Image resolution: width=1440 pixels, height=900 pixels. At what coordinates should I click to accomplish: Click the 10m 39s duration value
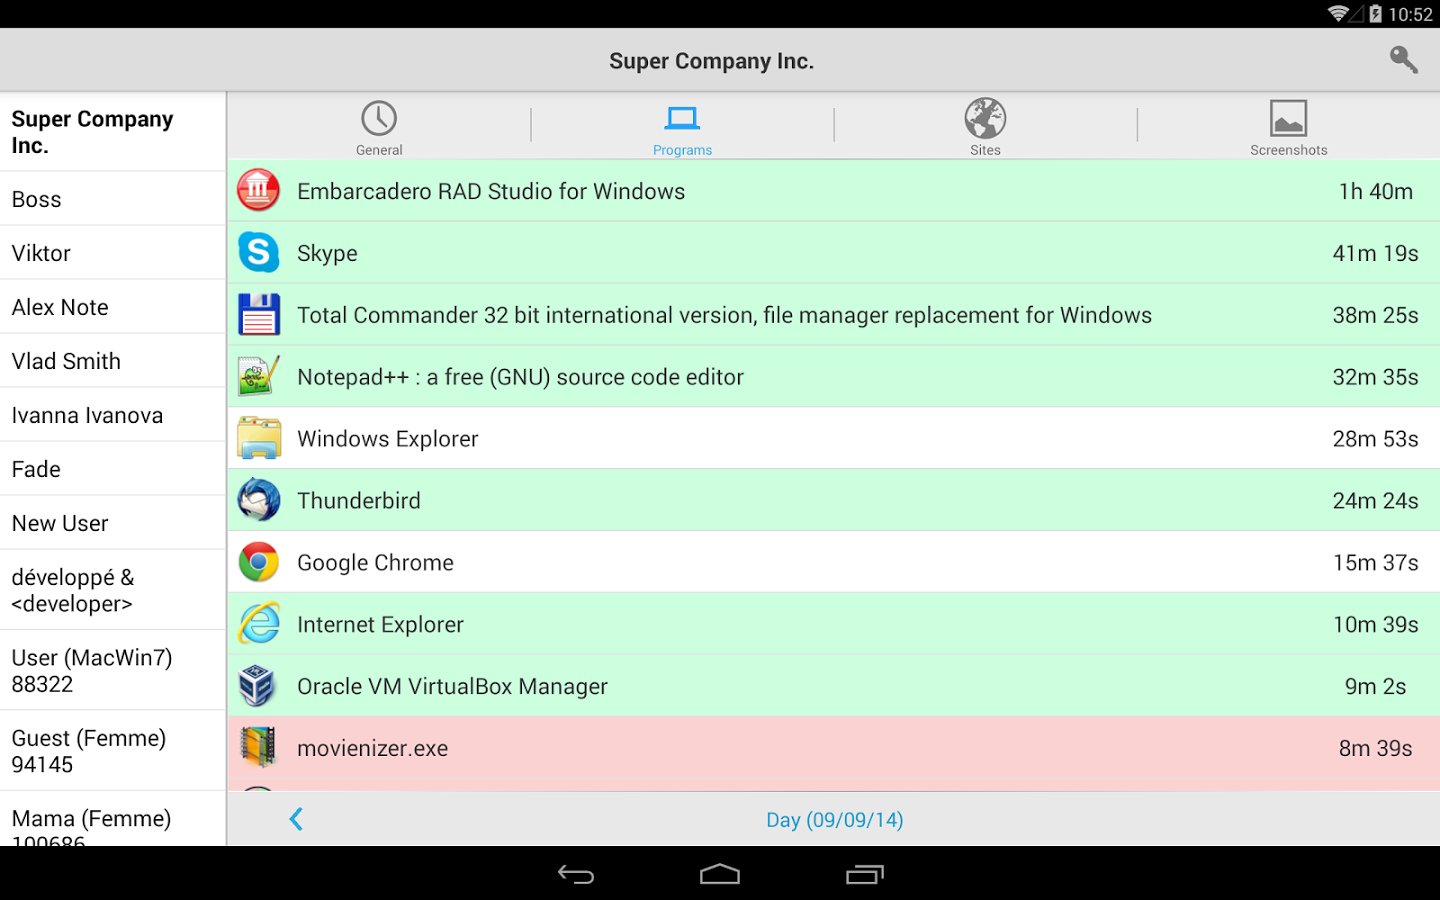click(1376, 625)
